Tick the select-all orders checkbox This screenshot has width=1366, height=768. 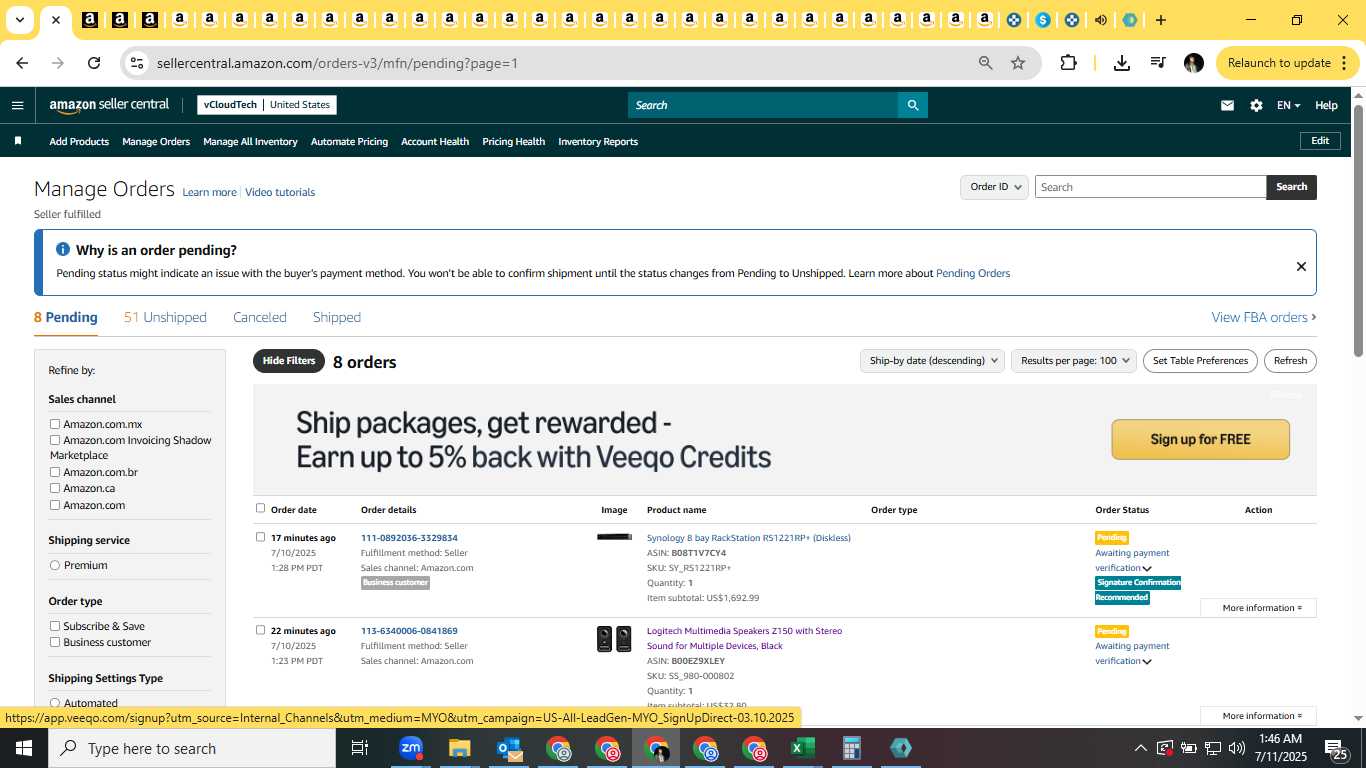click(x=261, y=508)
